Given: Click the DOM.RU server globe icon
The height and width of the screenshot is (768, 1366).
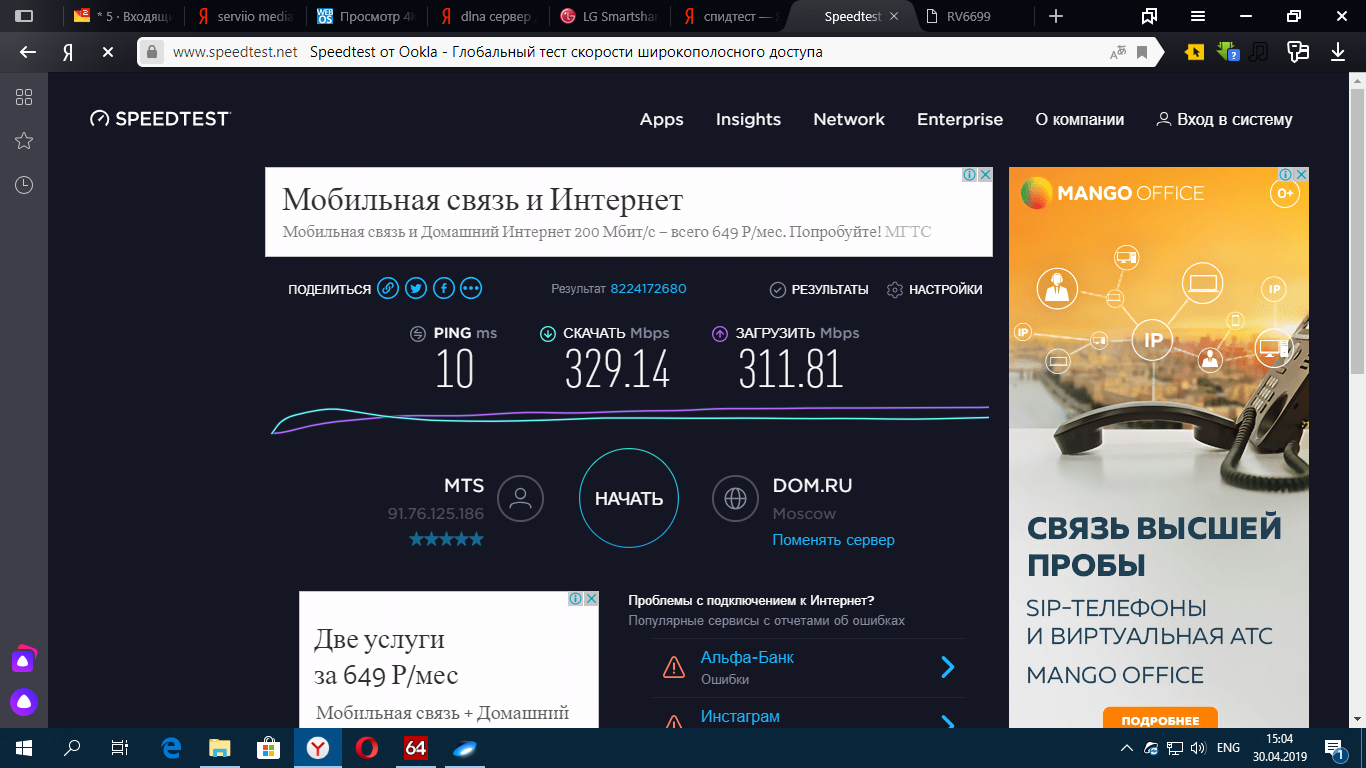Looking at the screenshot, I should click(x=736, y=498).
